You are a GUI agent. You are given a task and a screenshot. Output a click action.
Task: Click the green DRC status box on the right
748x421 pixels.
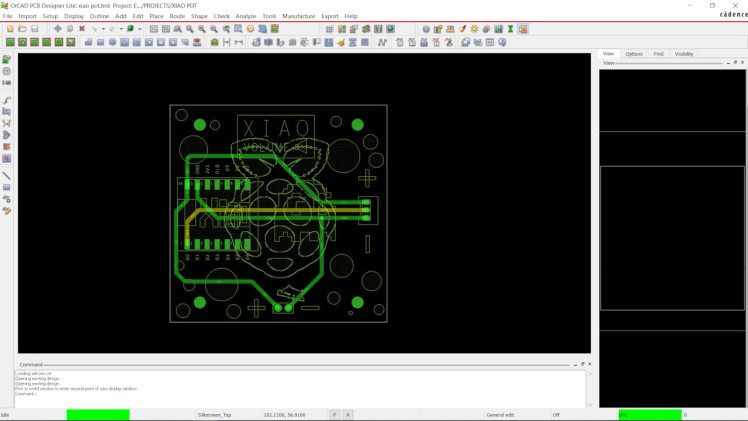pyautogui.click(x=650, y=414)
